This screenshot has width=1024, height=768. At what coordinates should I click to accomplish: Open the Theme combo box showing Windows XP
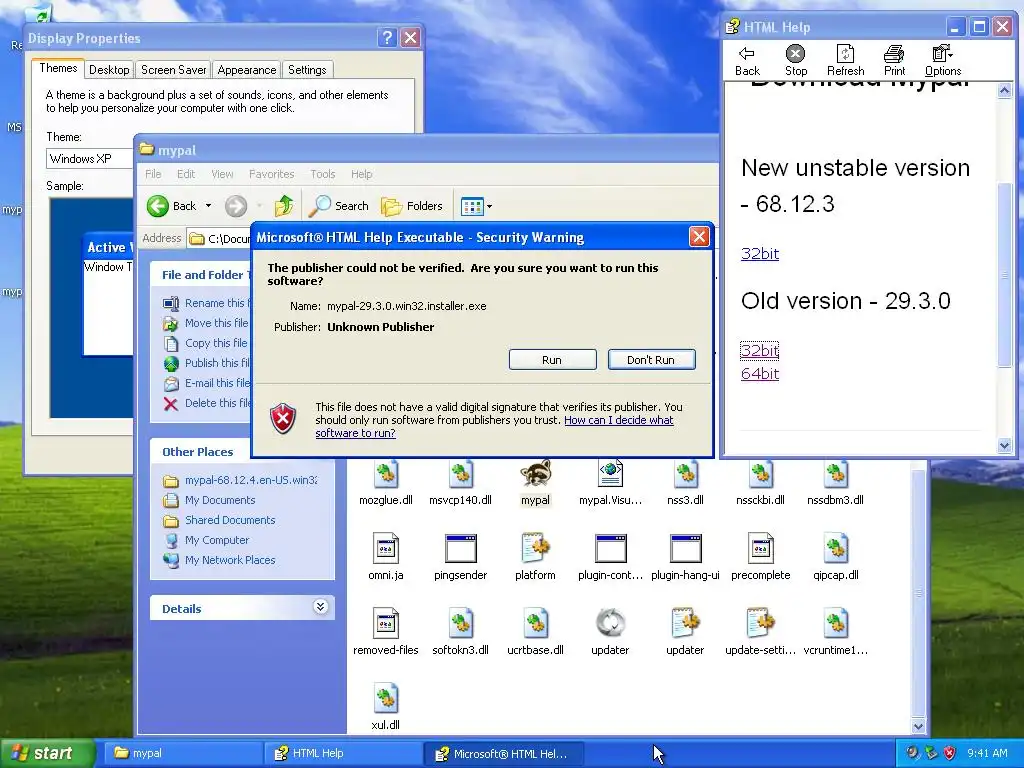pyautogui.click(x=90, y=159)
